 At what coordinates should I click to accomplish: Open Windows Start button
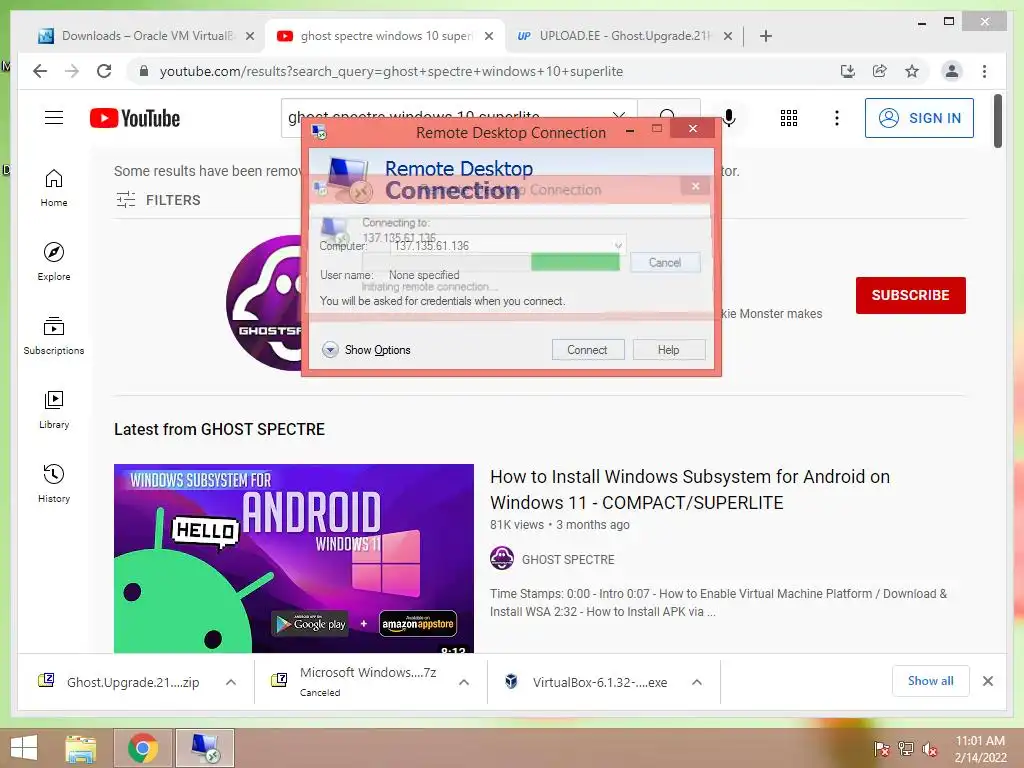(24, 748)
